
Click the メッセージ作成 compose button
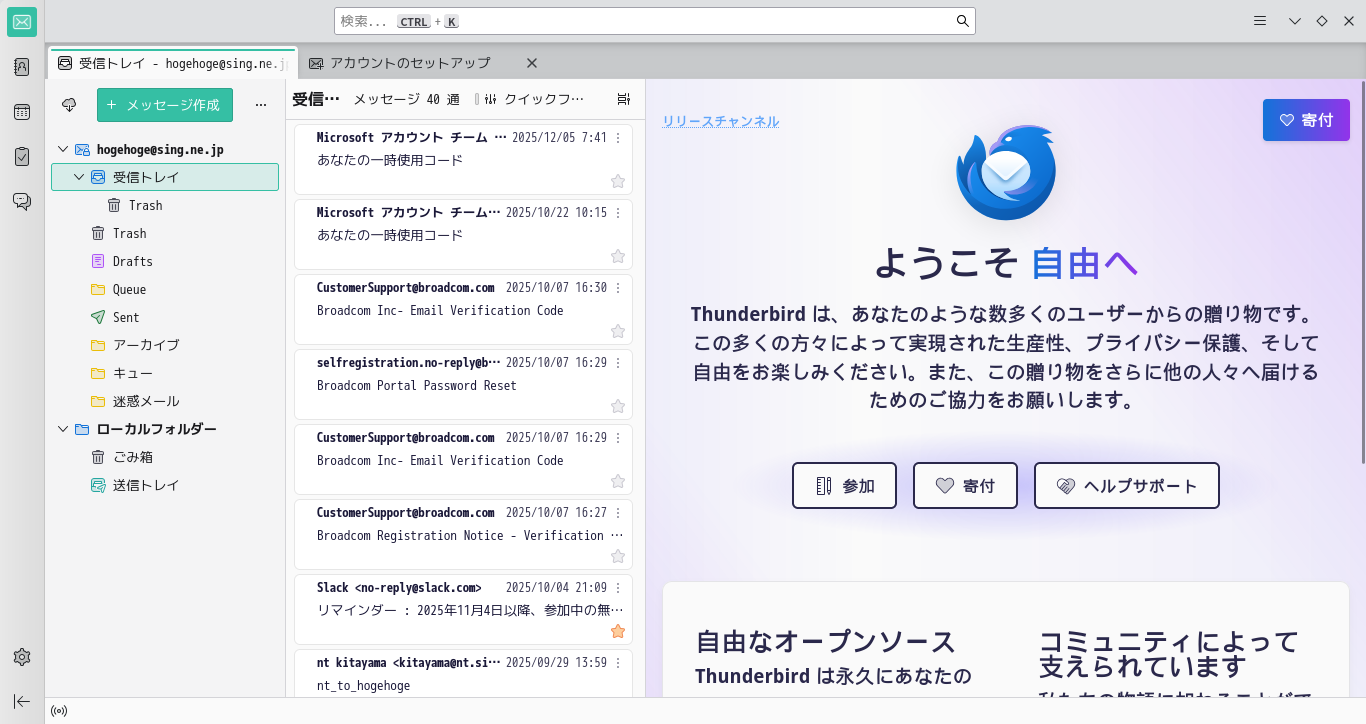pyautogui.click(x=165, y=105)
